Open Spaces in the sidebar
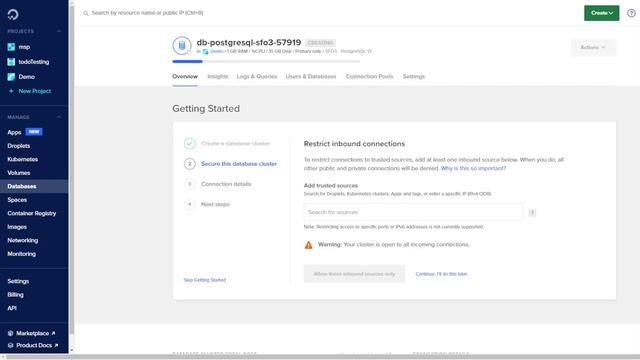Image resolution: width=640 pixels, height=360 pixels. 17,200
